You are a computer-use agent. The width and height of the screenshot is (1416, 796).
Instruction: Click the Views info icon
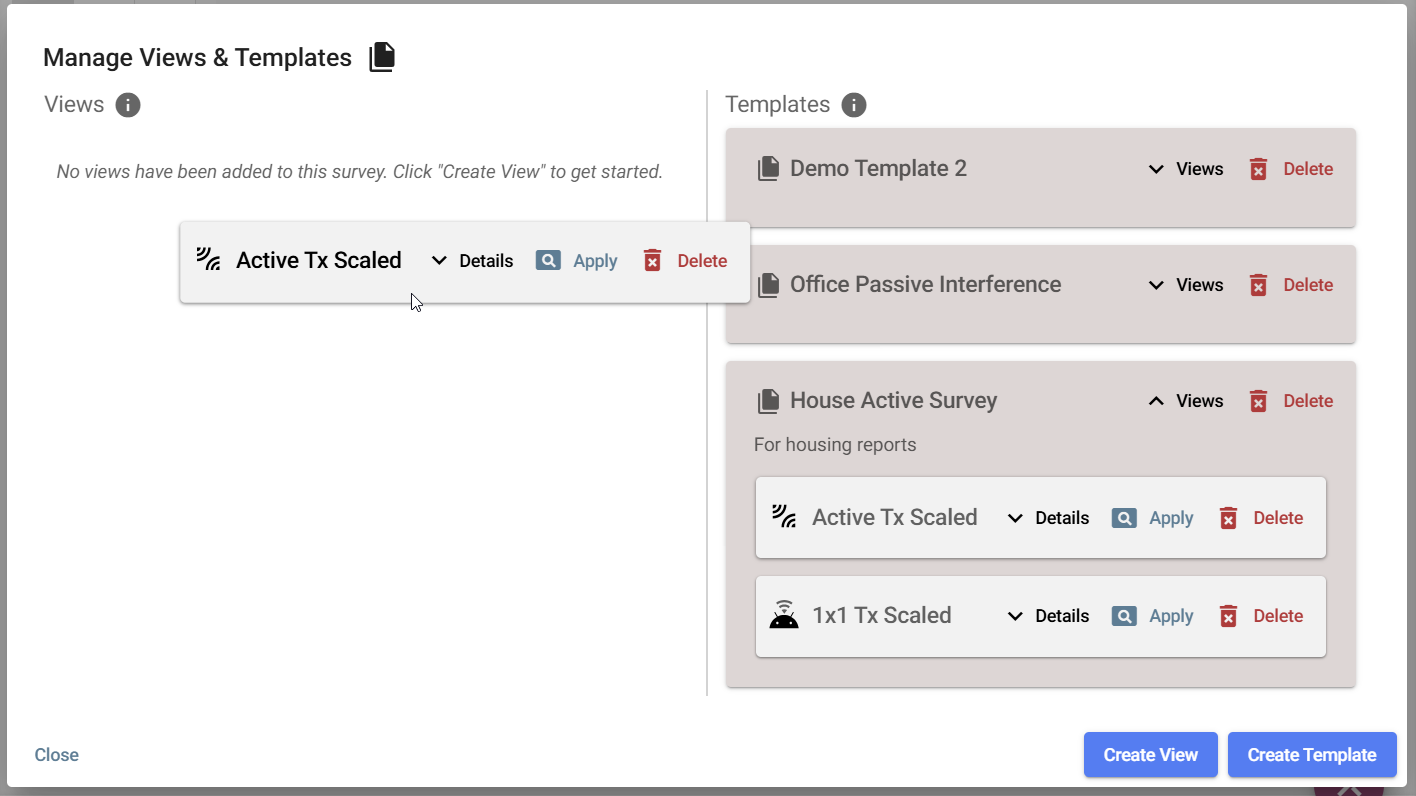(128, 105)
